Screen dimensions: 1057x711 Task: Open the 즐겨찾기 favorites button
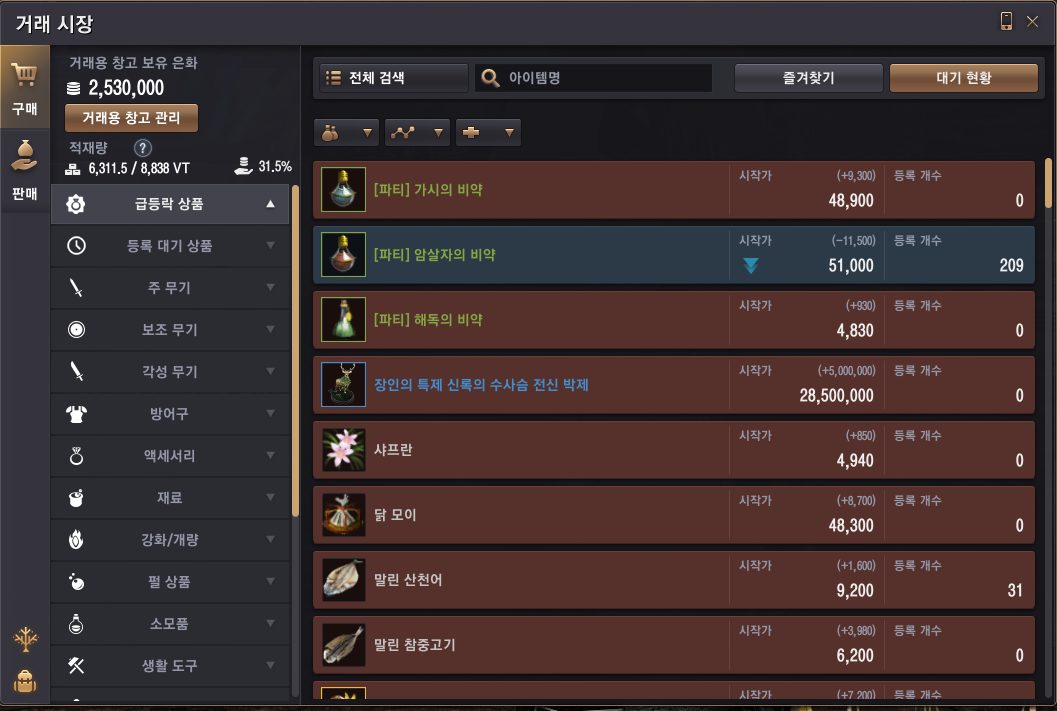(x=808, y=78)
